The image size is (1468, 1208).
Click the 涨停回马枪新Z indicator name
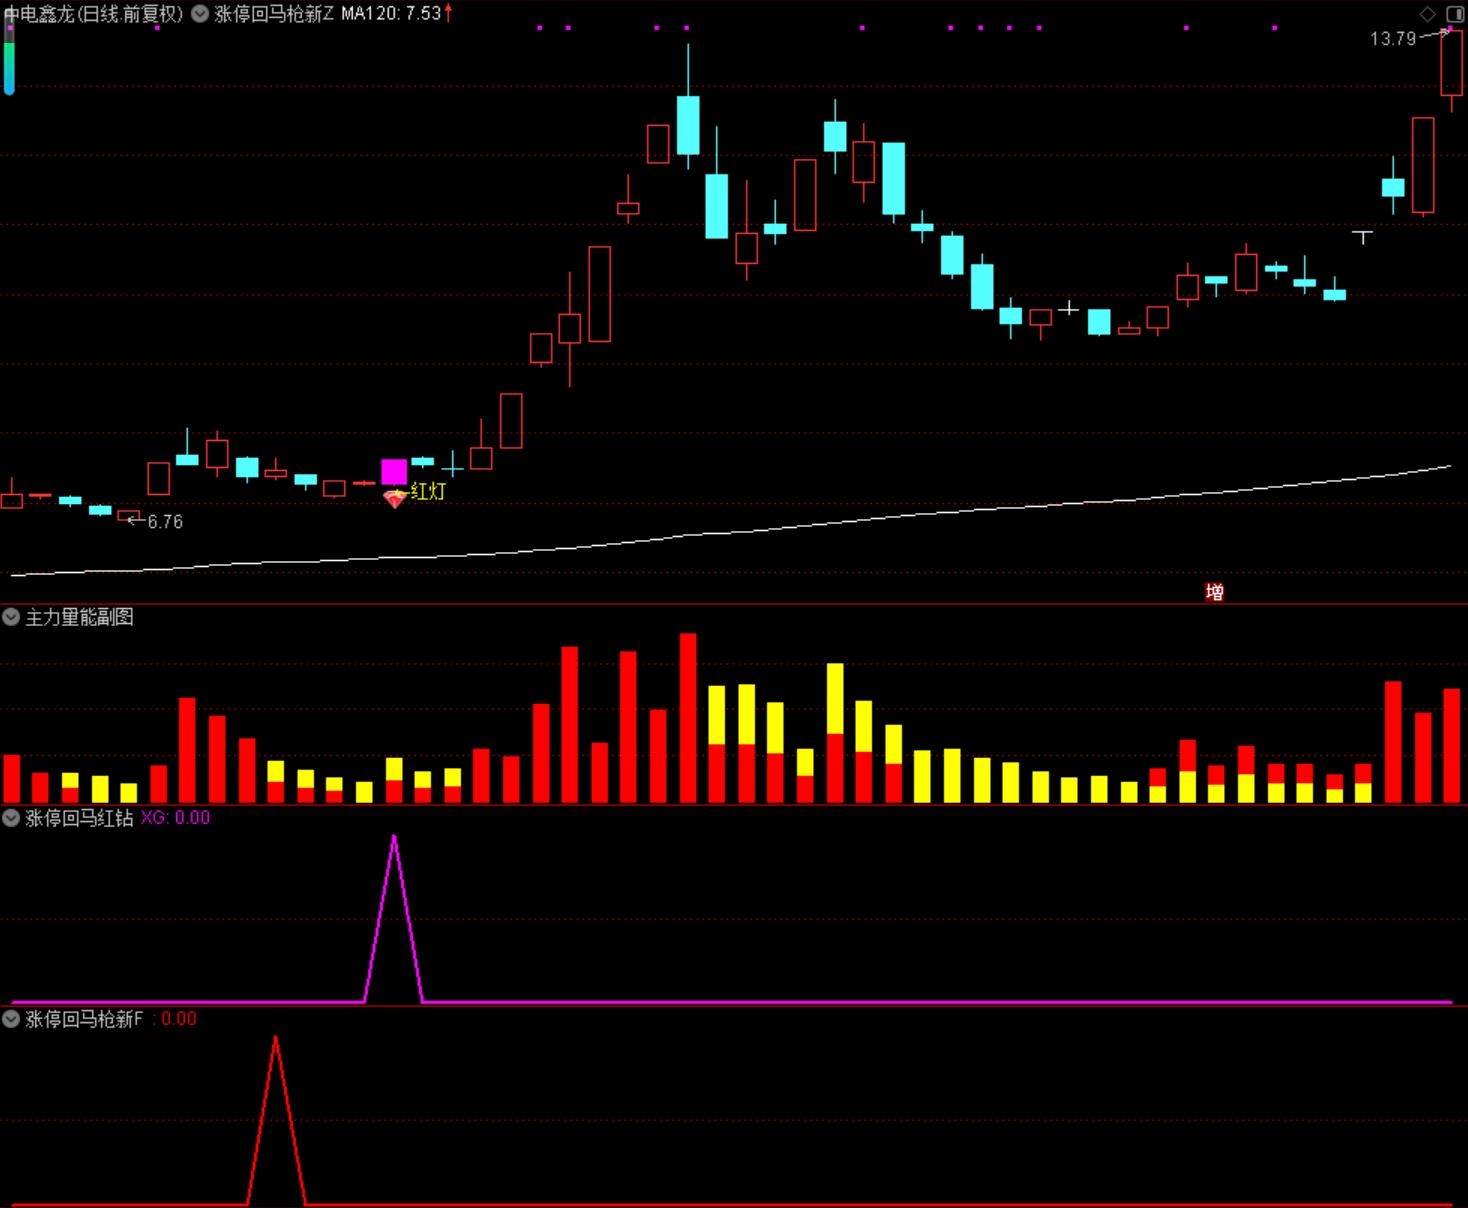click(274, 14)
